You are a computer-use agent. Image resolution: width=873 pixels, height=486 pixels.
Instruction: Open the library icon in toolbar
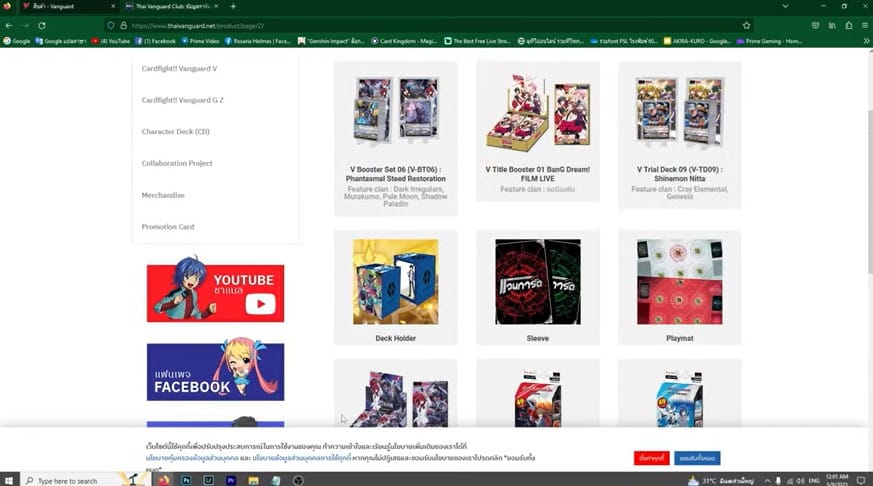(832, 26)
